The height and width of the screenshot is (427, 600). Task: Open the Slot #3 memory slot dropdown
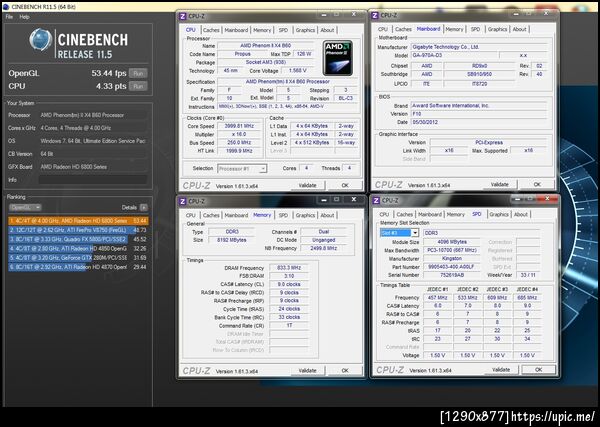click(399, 233)
